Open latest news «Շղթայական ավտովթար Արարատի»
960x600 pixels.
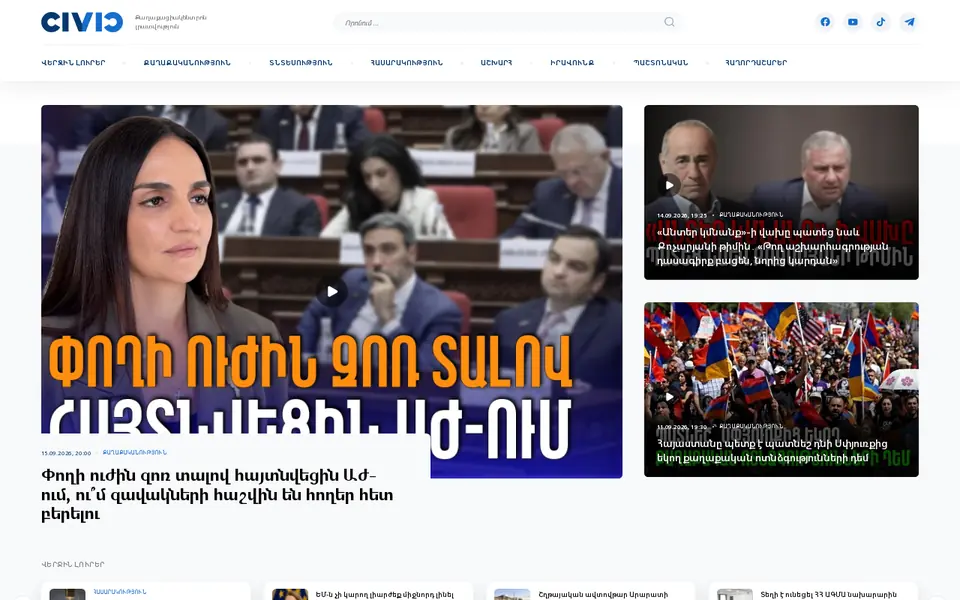(x=603, y=594)
